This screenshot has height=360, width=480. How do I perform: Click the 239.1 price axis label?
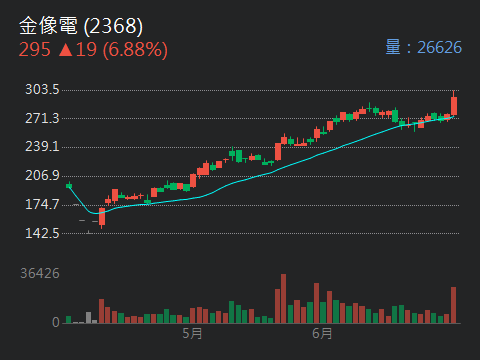[42, 146]
